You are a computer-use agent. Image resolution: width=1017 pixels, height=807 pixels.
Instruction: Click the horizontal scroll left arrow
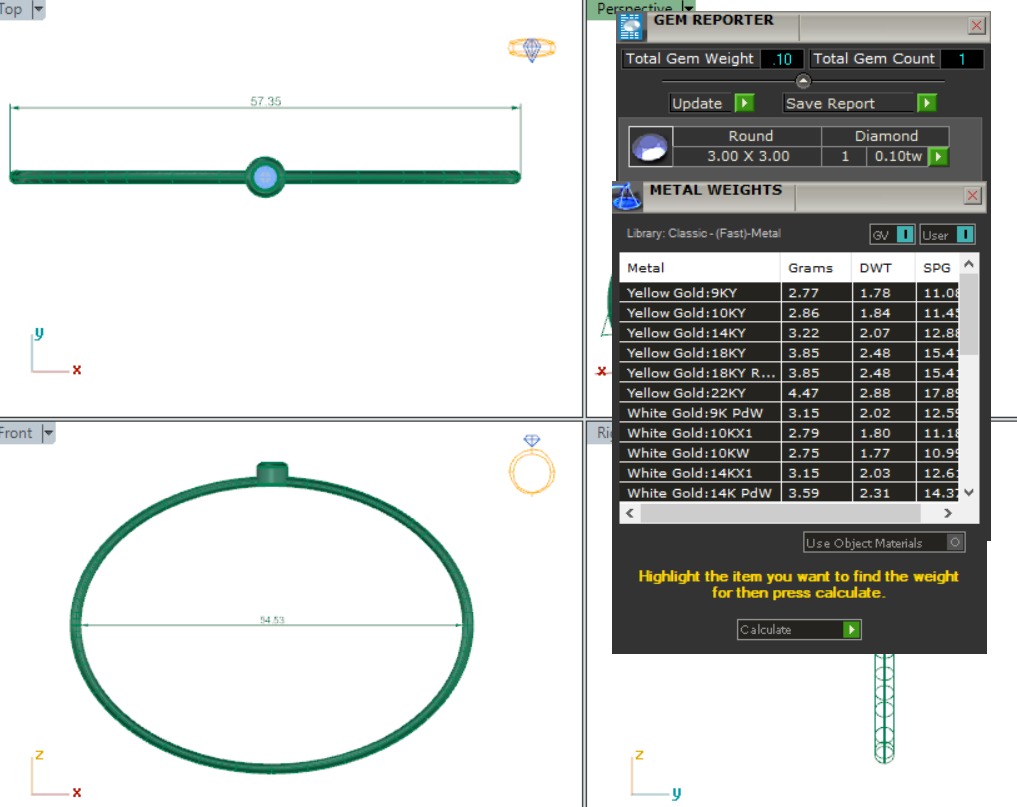coord(630,512)
